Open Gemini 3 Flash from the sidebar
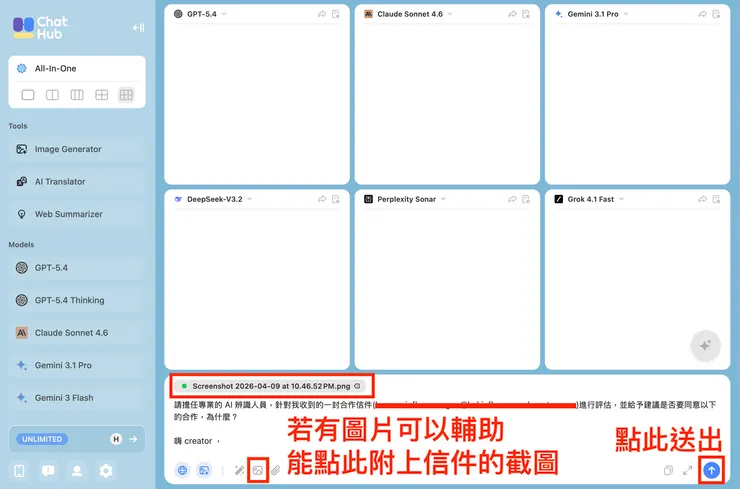The width and height of the screenshot is (740, 489). (77, 398)
